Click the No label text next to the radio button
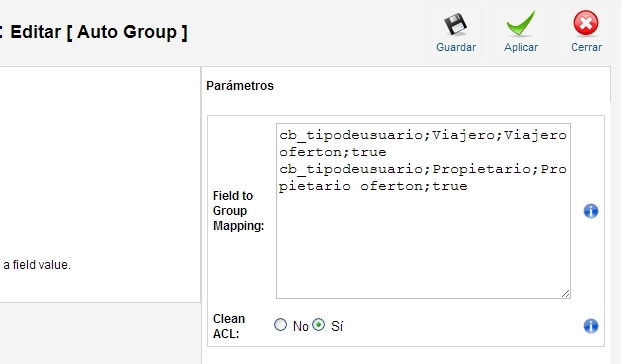The width and height of the screenshot is (621, 364). pos(300,326)
